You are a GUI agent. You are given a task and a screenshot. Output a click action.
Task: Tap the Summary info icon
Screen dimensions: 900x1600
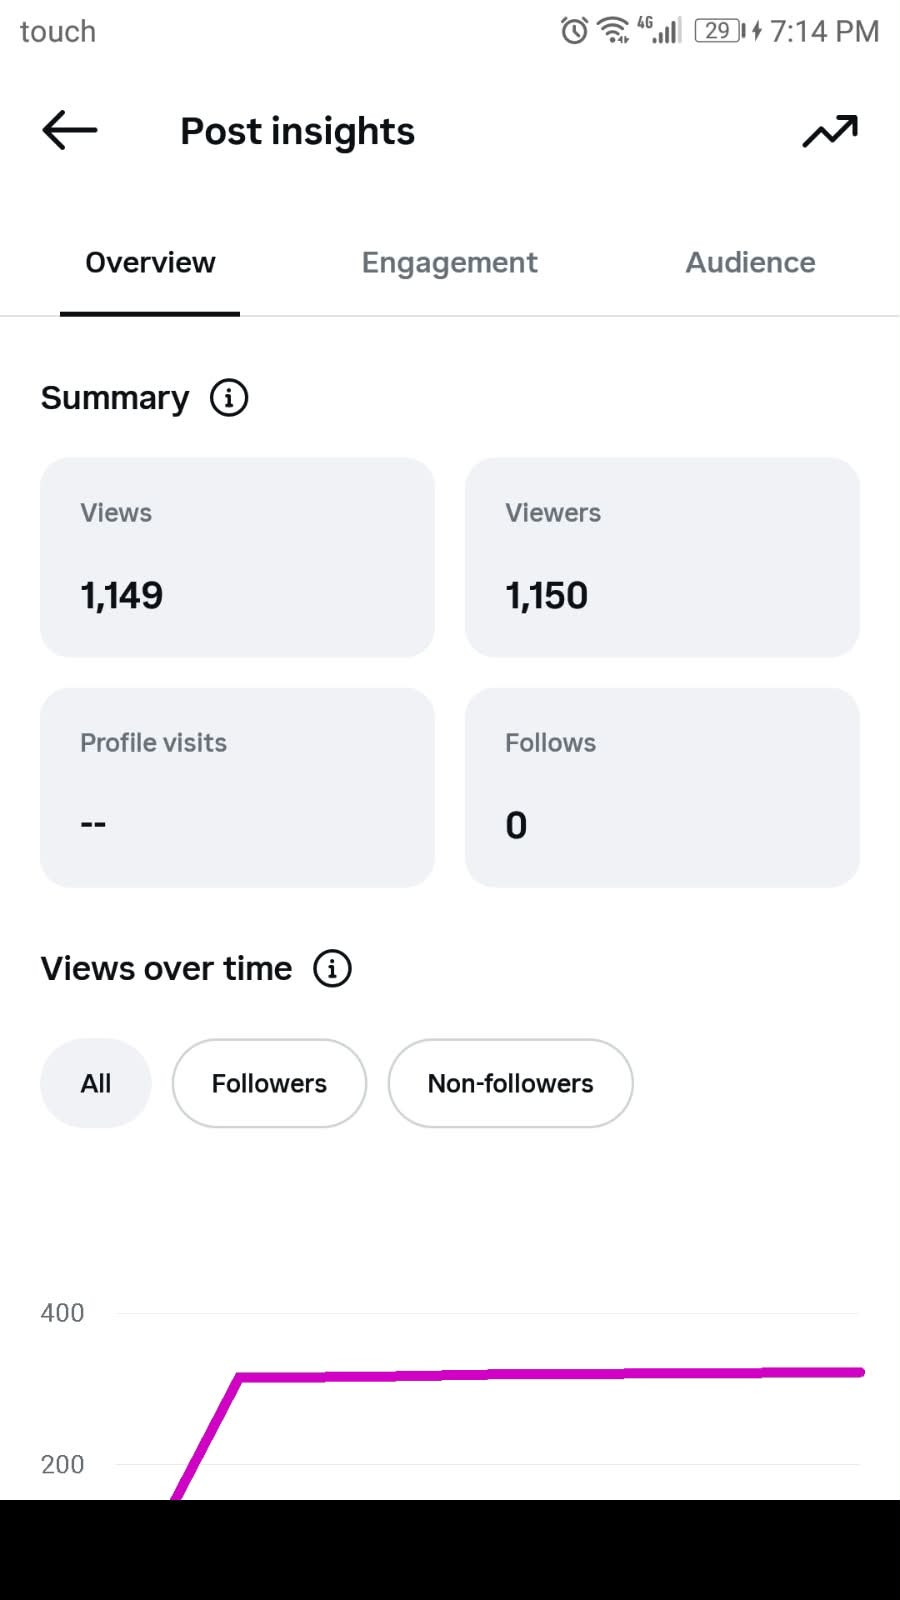click(229, 398)
